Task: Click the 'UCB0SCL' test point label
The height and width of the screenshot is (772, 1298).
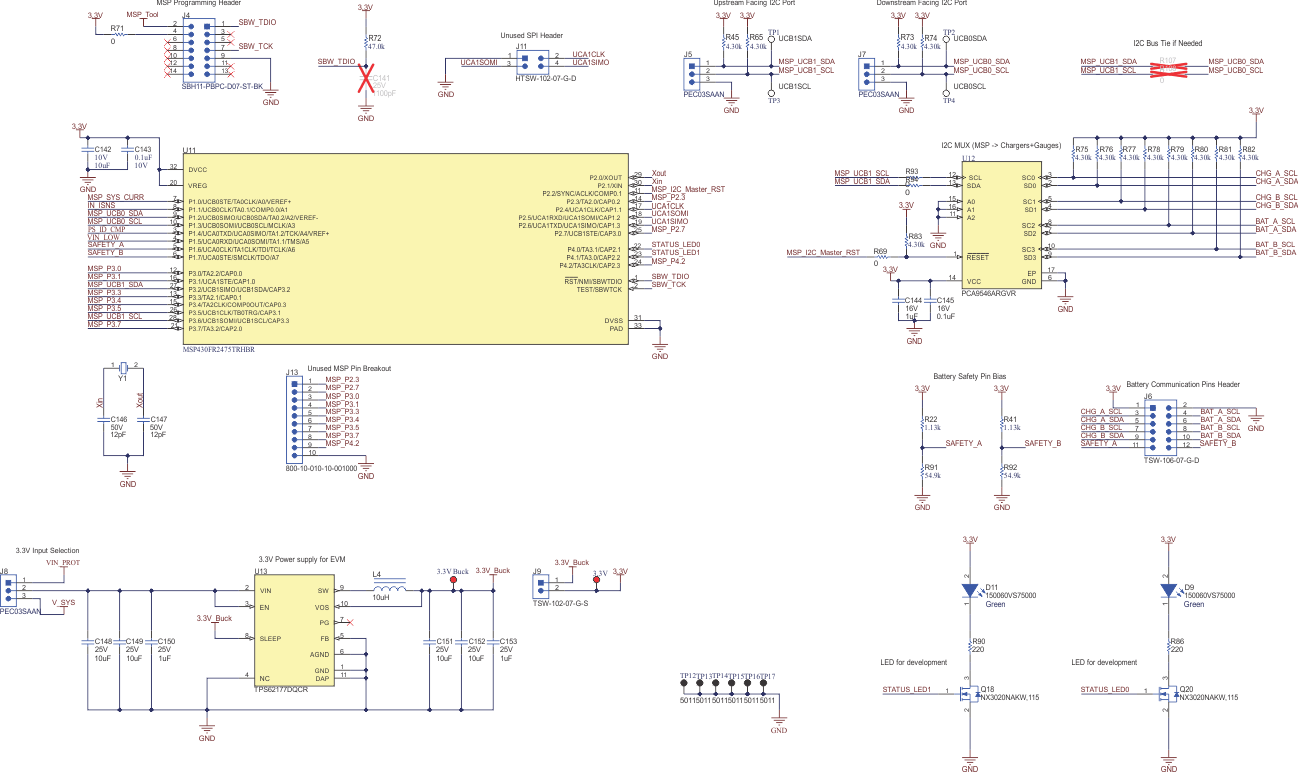Action: tap(969, 87)
